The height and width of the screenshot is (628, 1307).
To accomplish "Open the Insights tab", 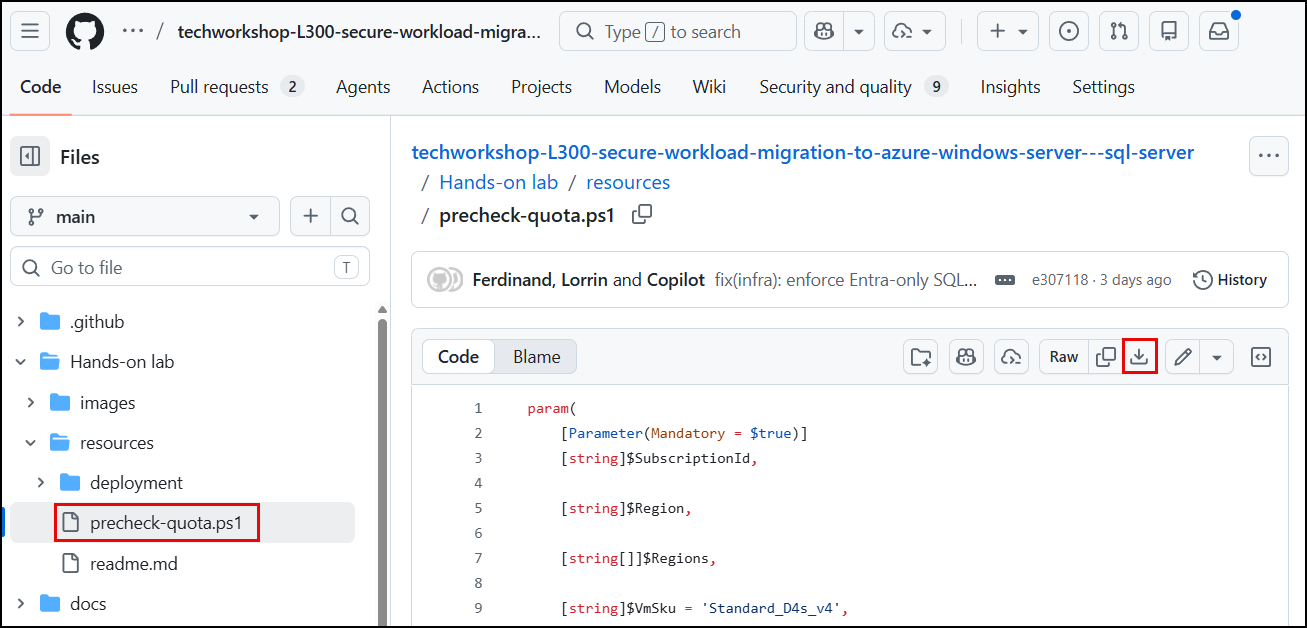I will (x=1010, y=87).
